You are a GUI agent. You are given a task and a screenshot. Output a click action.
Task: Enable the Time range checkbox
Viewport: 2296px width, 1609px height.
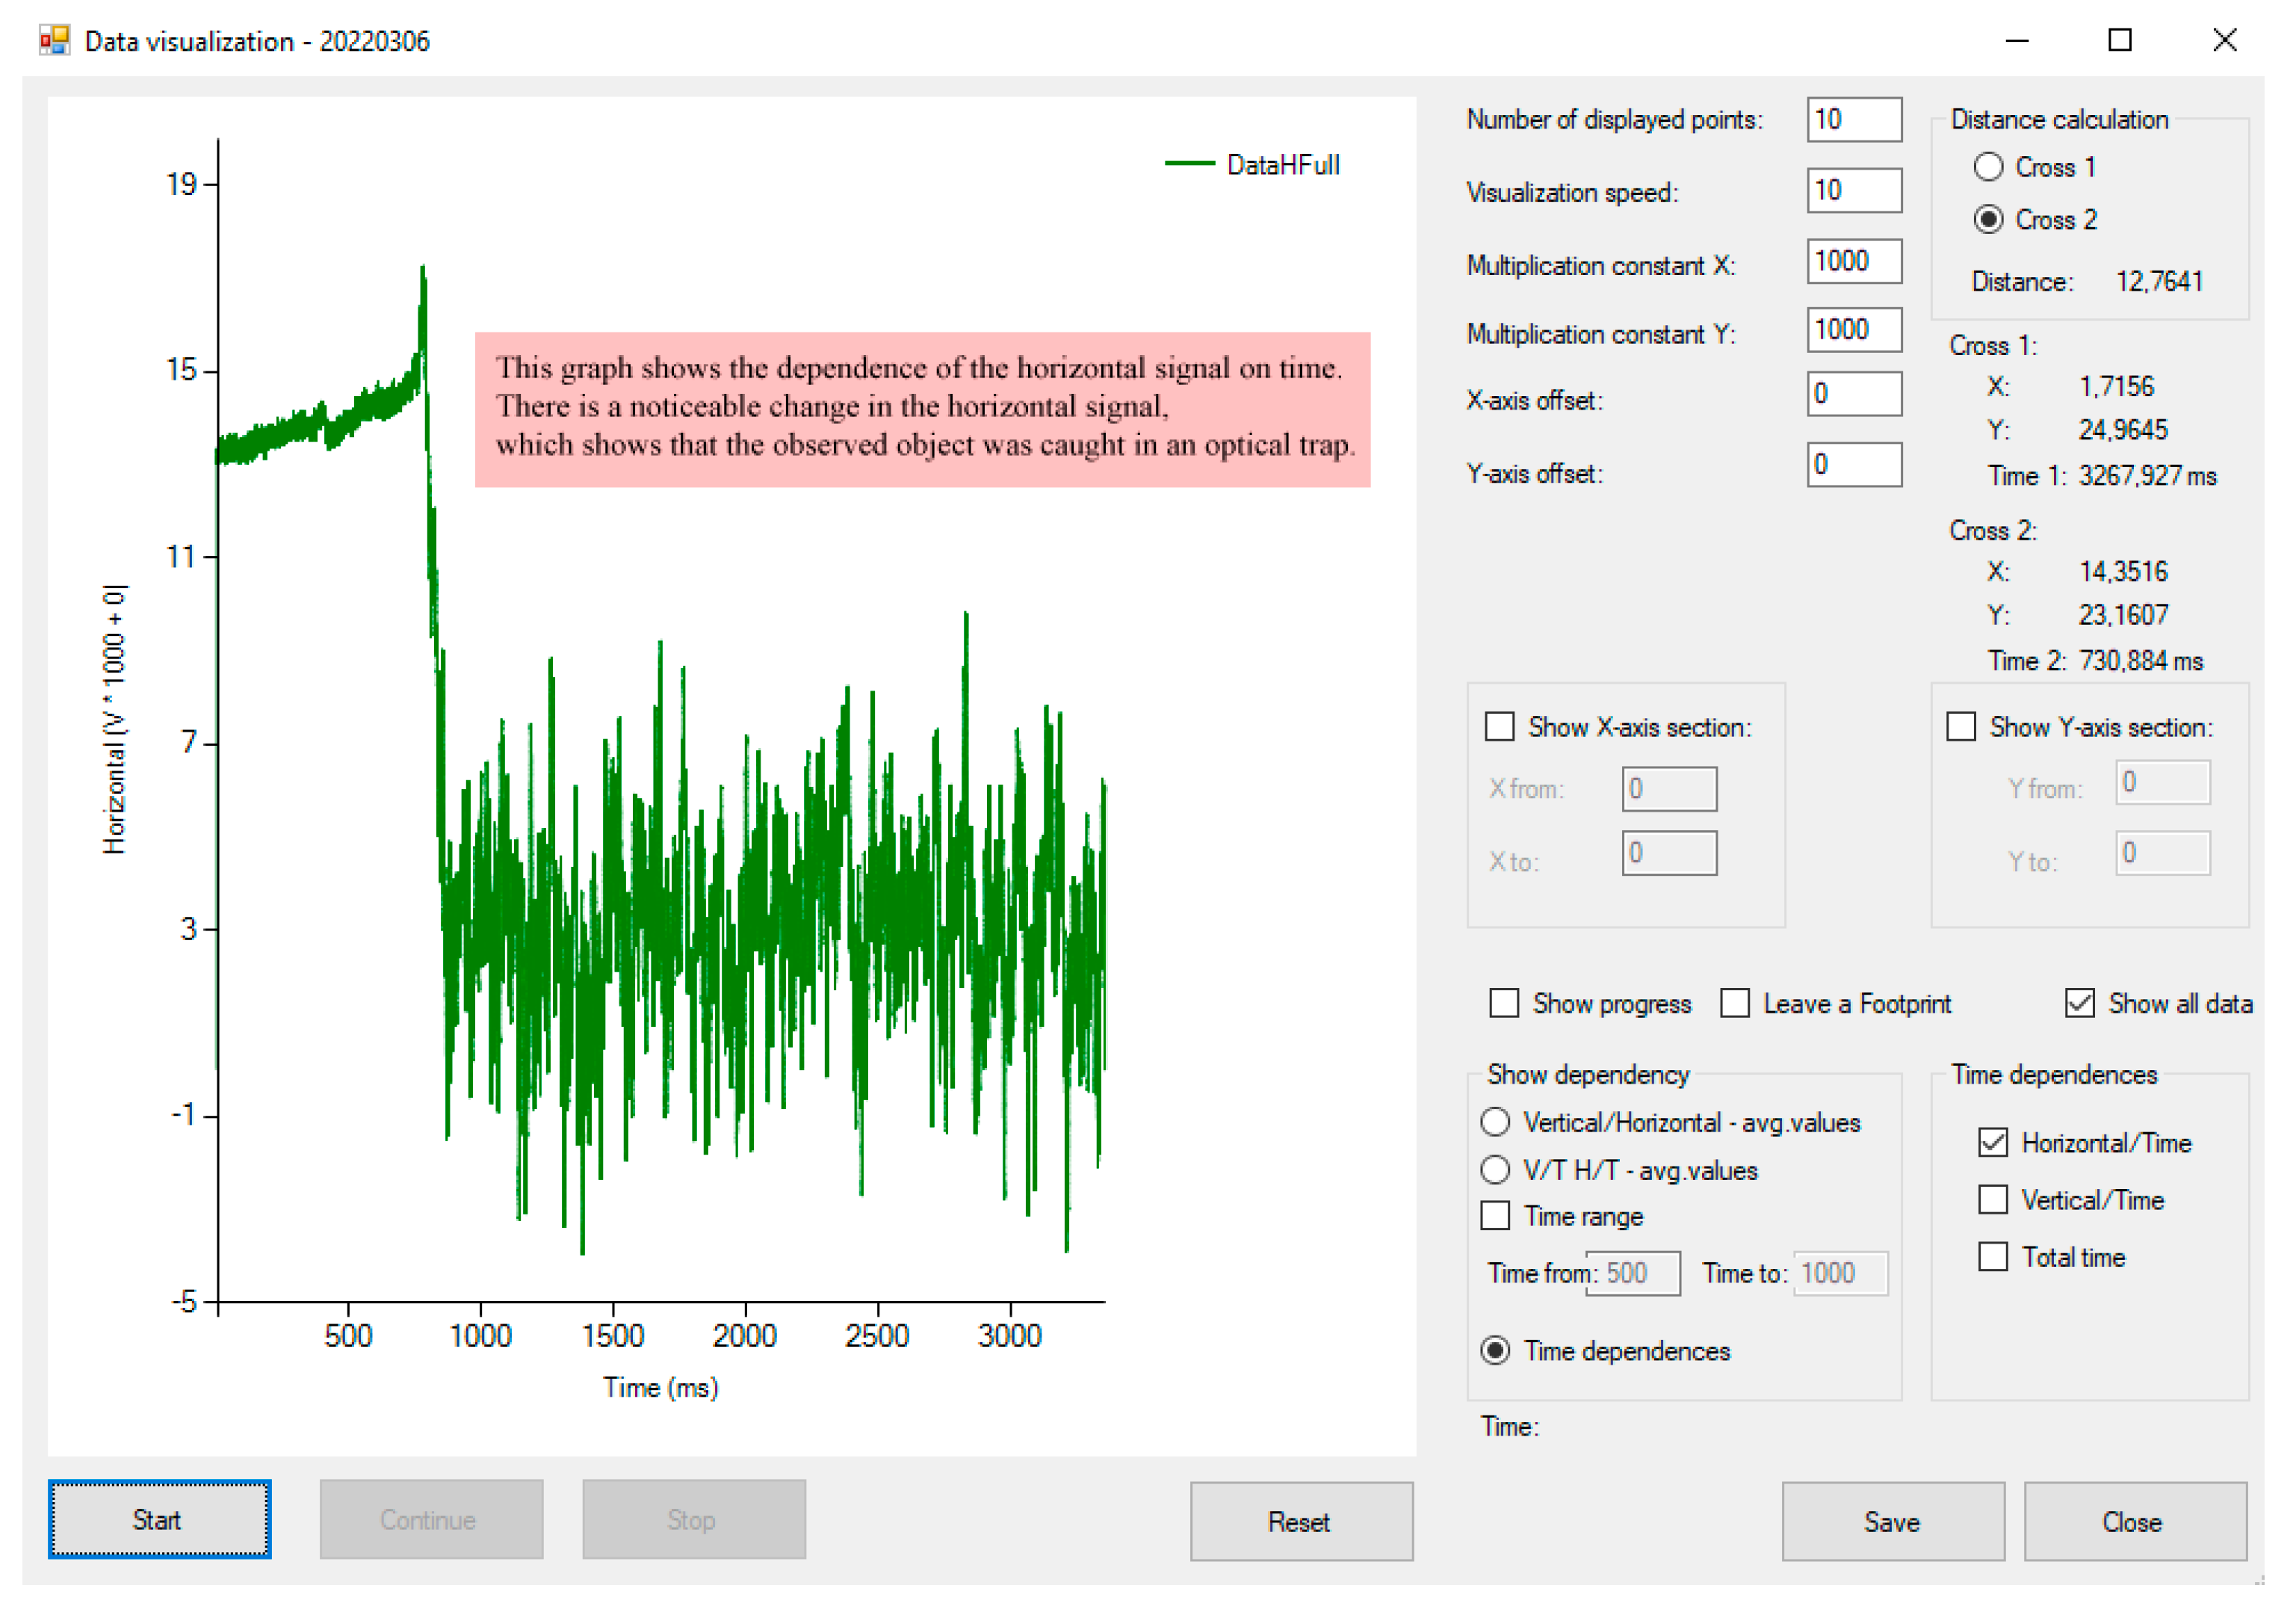point(1495,1216)
